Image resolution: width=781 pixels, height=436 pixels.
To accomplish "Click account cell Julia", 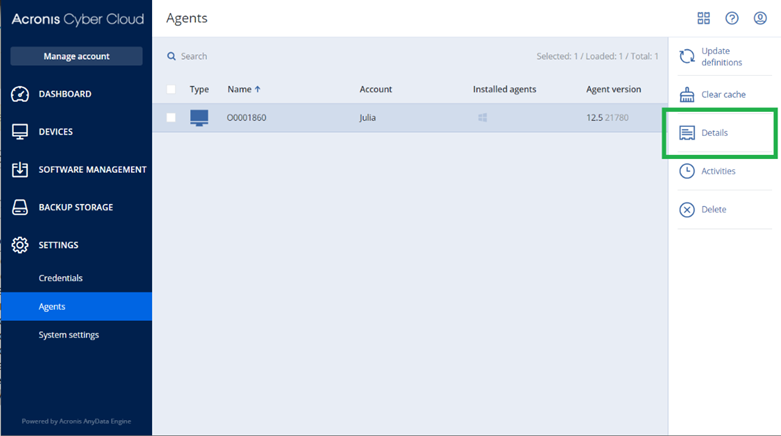I will pyautogui.click(x=368, y=118).
